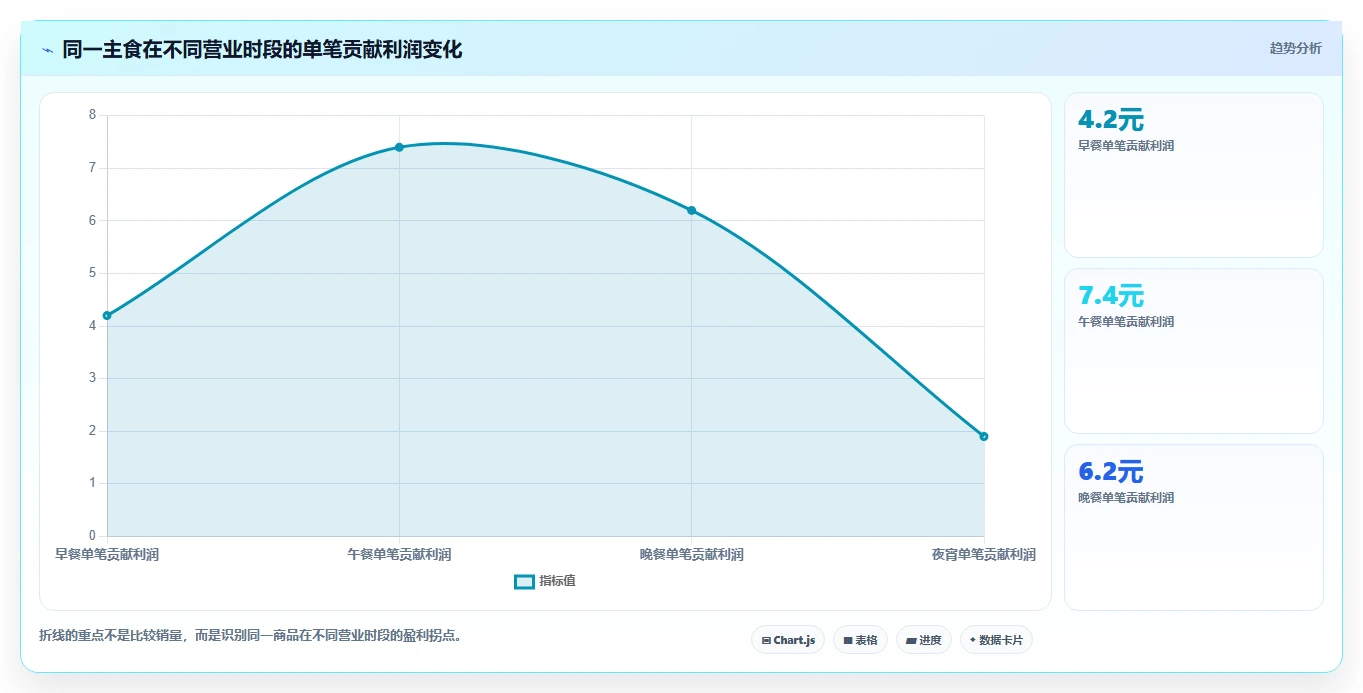Select the 数据卡片 tag chip

click(x=996, y=640)
